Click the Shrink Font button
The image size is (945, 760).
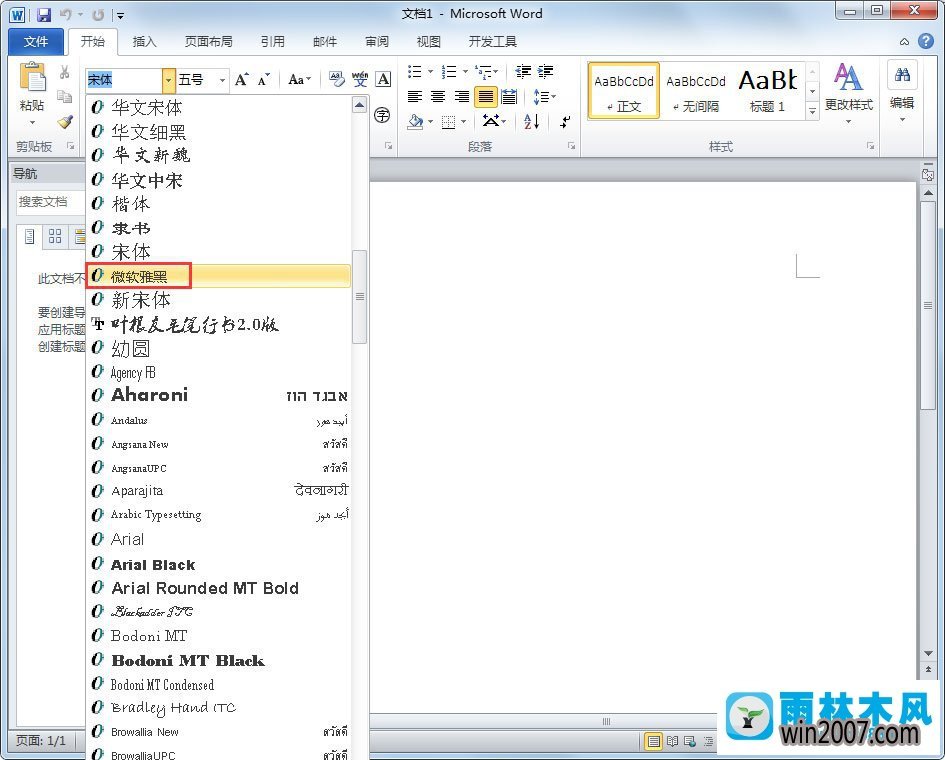(x=263, y=80)
